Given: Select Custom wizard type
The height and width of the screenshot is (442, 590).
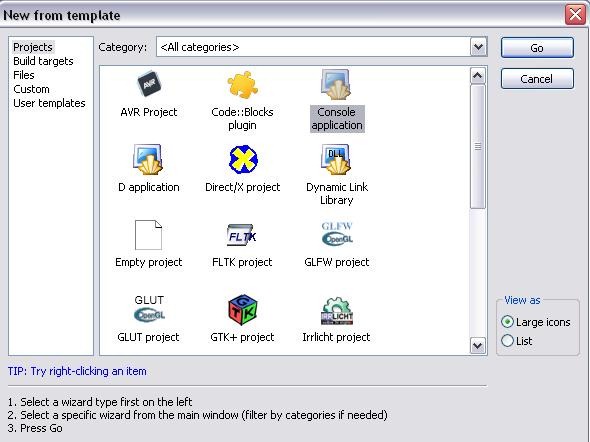Looking at the screenshot, I should coord(31,89).
